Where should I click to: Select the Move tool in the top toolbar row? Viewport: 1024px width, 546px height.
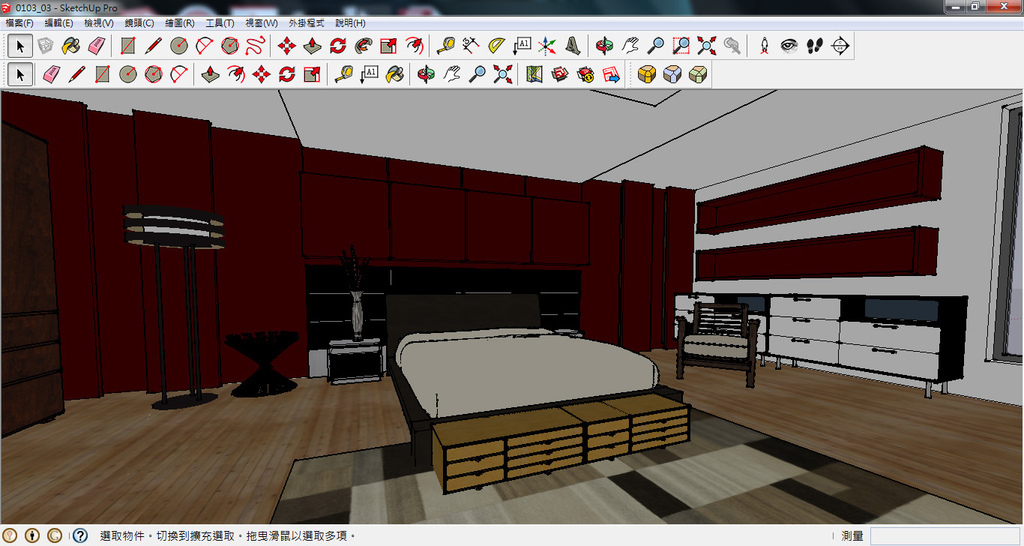[x=287, y=46]
